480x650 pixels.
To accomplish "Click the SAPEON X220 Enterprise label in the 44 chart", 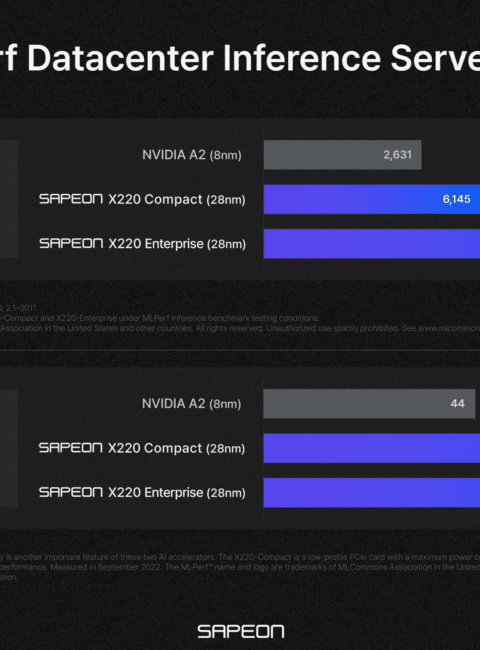I will coord(142,492).
